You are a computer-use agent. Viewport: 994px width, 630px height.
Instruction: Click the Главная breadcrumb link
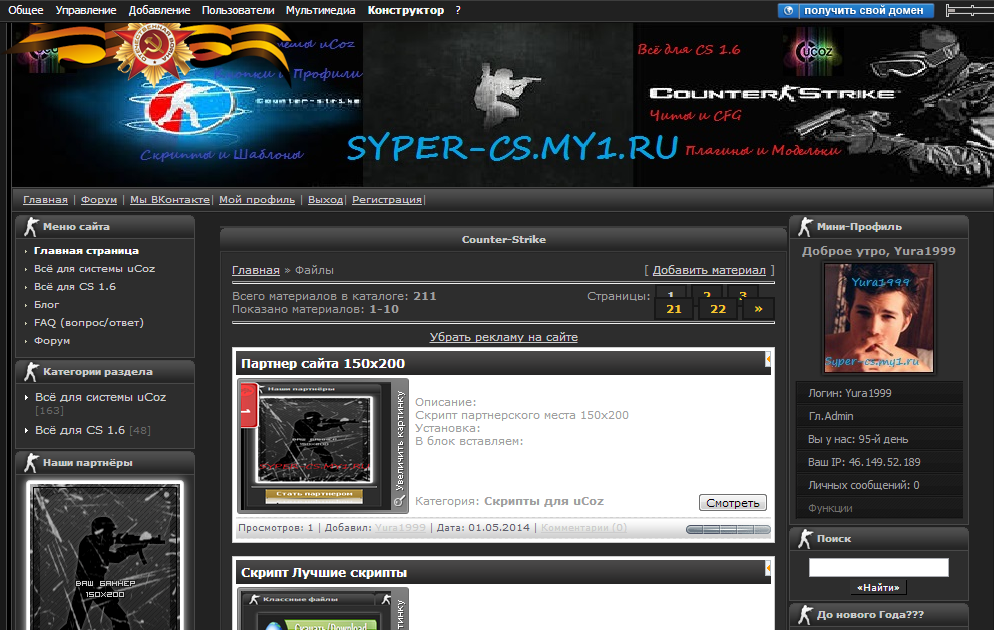255,270
